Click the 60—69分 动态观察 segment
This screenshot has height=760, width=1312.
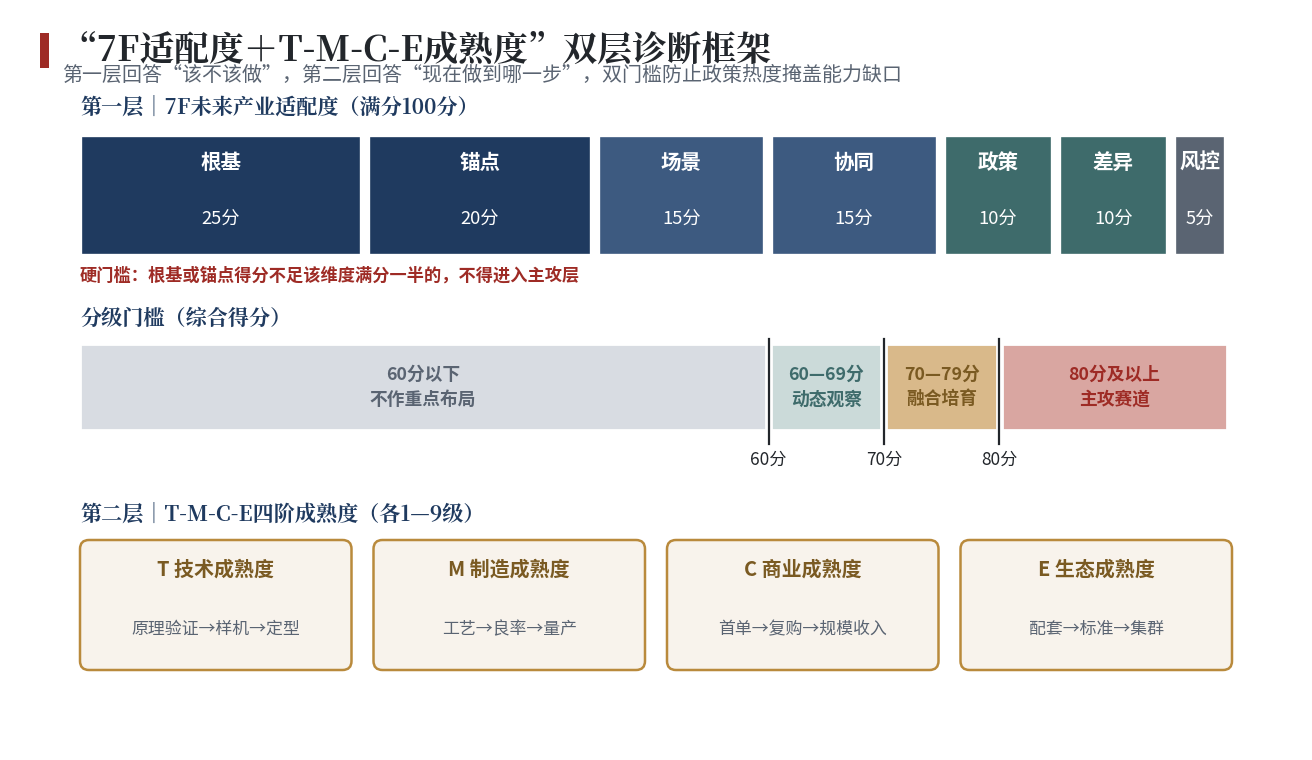click(x=826, y=387)
